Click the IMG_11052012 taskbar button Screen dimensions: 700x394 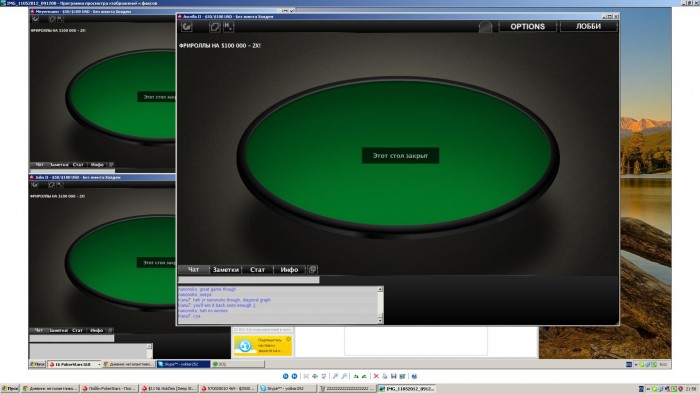pos(406,389)
